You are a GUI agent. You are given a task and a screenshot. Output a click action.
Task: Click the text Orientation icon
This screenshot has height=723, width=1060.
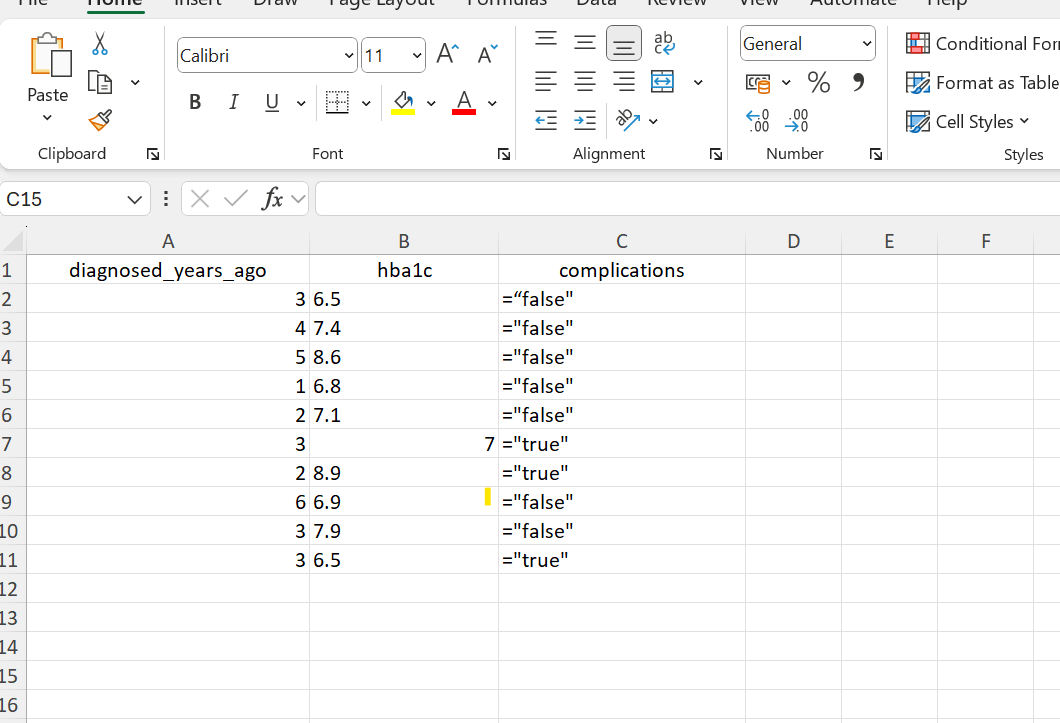click(628, 120)
